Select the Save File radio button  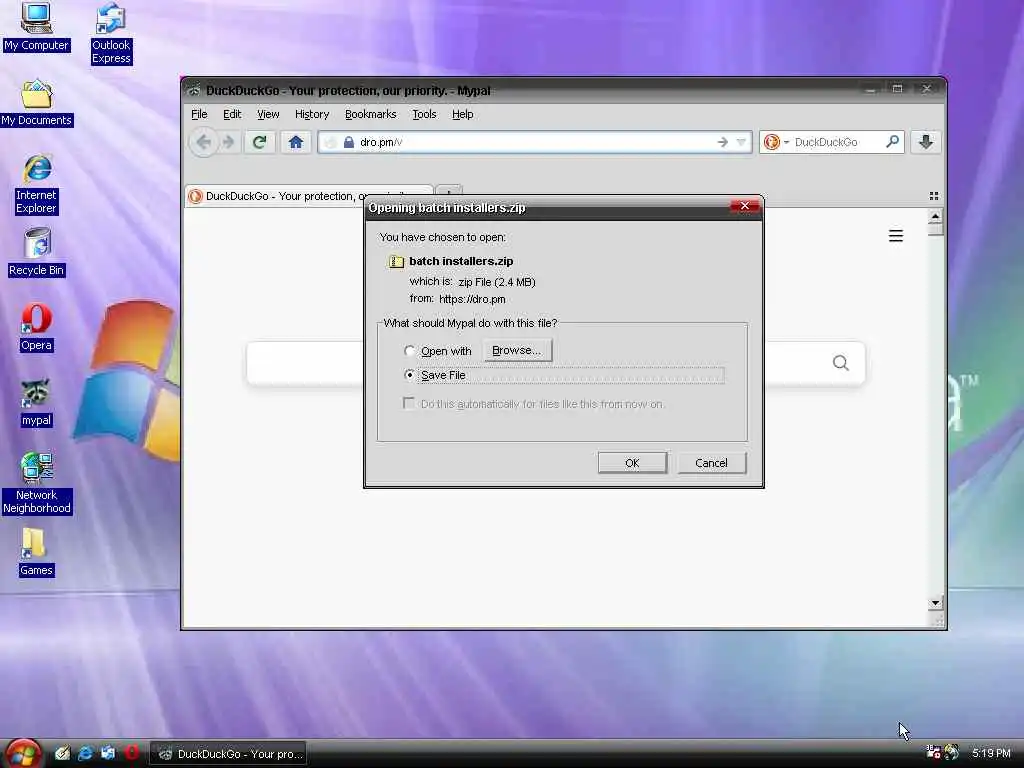coord(409,375)
